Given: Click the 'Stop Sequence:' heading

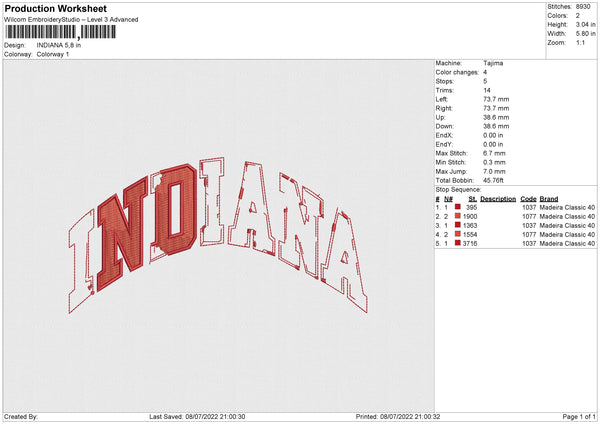Looking at the screenshot, I should 458,190.
